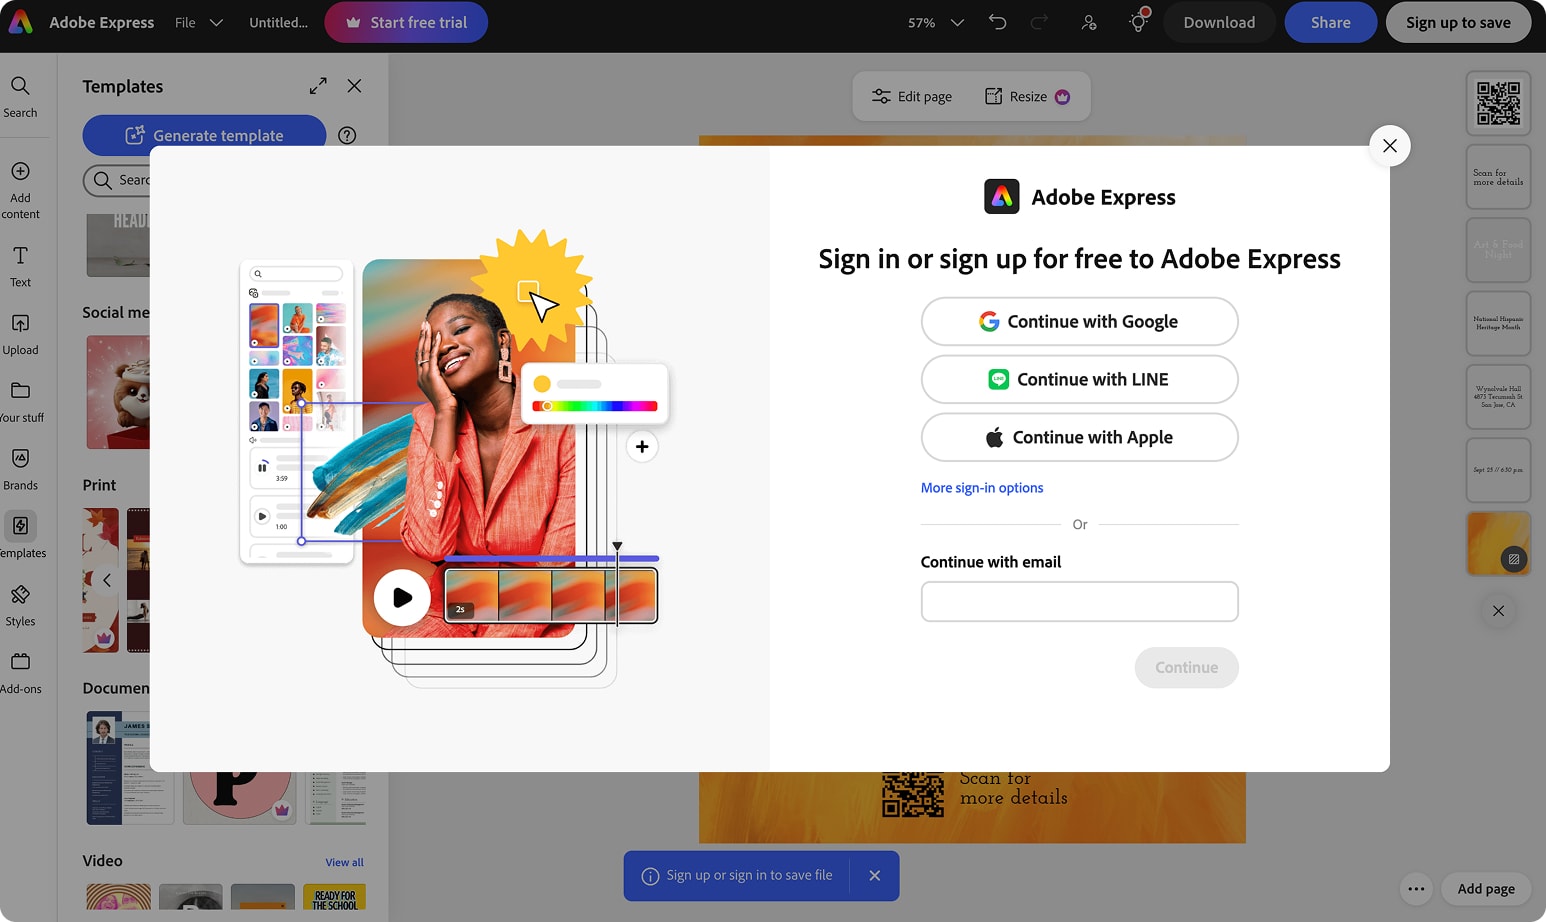1546x922 pixels.
Task: Click the Untitled document name
Action: click(x=278, y=22)
